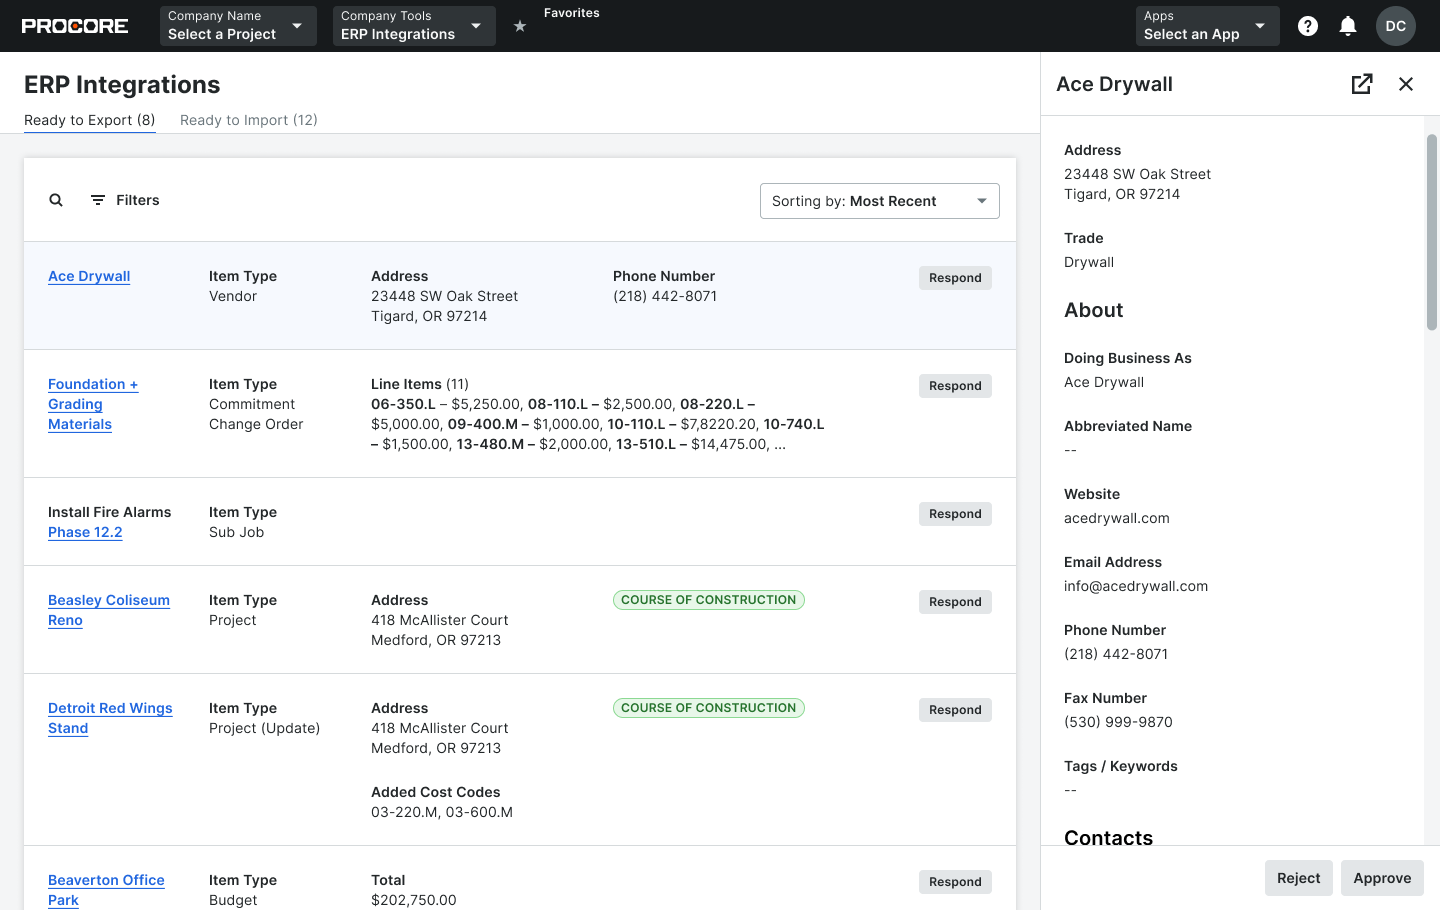Click the Abbreviated Name label
Image resolution: width=1440 pixels, height=910 pixels.
(1128, 426)
